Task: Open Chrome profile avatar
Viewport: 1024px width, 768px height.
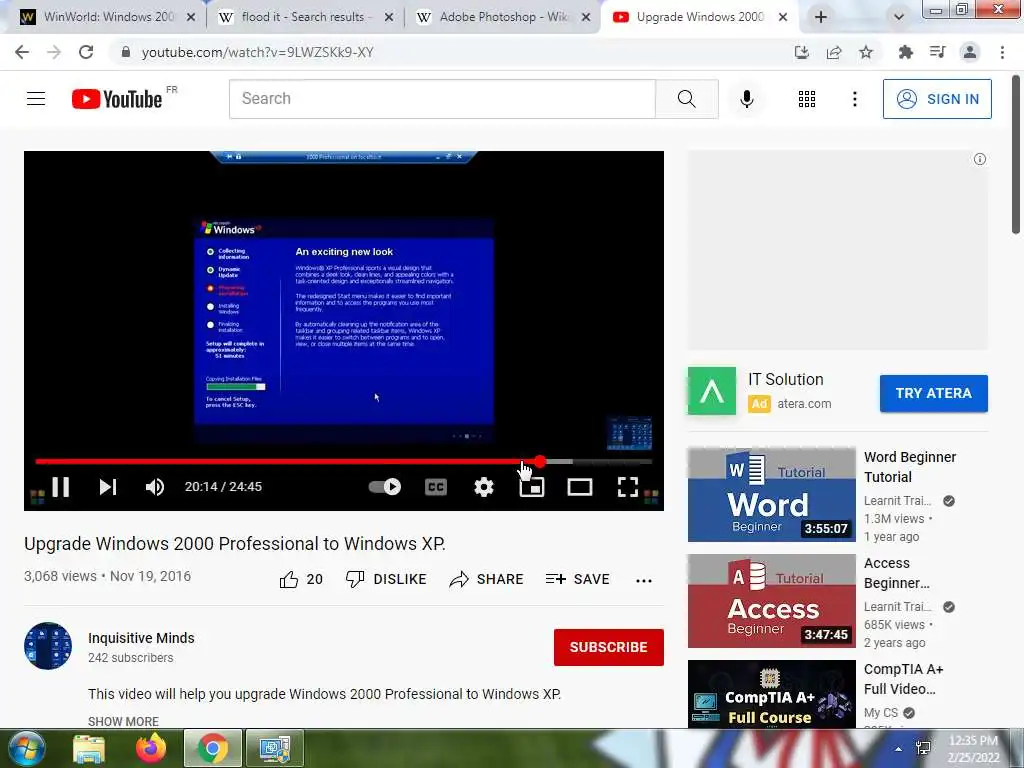Action: (x=970, y=52)
